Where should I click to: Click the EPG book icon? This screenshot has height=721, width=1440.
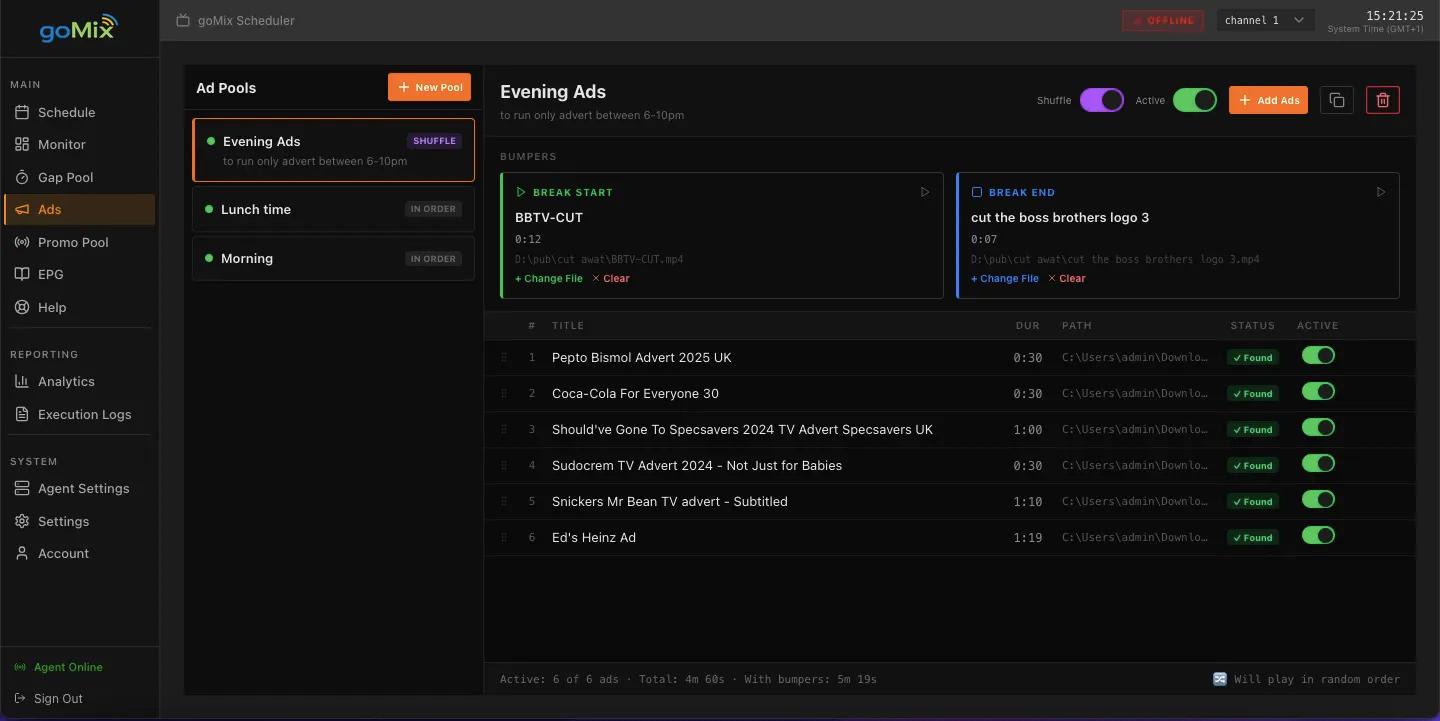click(22, 275)
